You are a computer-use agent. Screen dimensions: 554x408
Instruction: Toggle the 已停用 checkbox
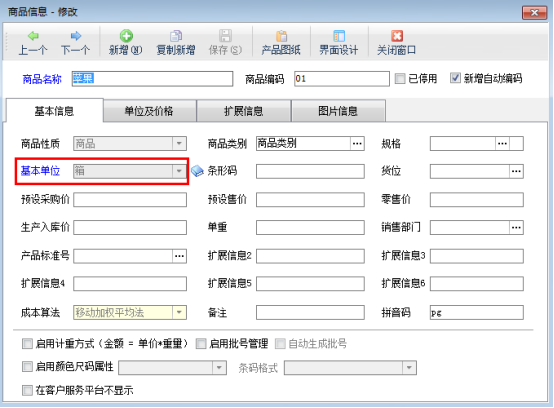click(400, 78)
